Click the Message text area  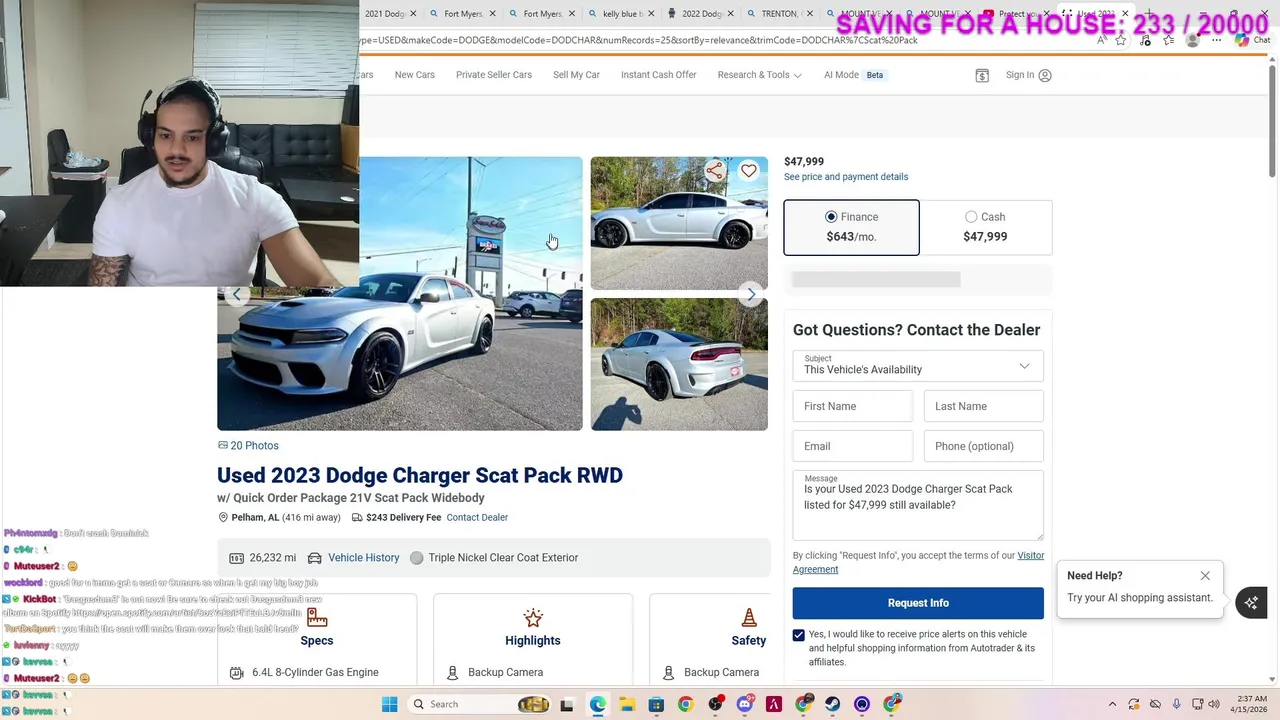pyautogui.click(x=918, y=505)
